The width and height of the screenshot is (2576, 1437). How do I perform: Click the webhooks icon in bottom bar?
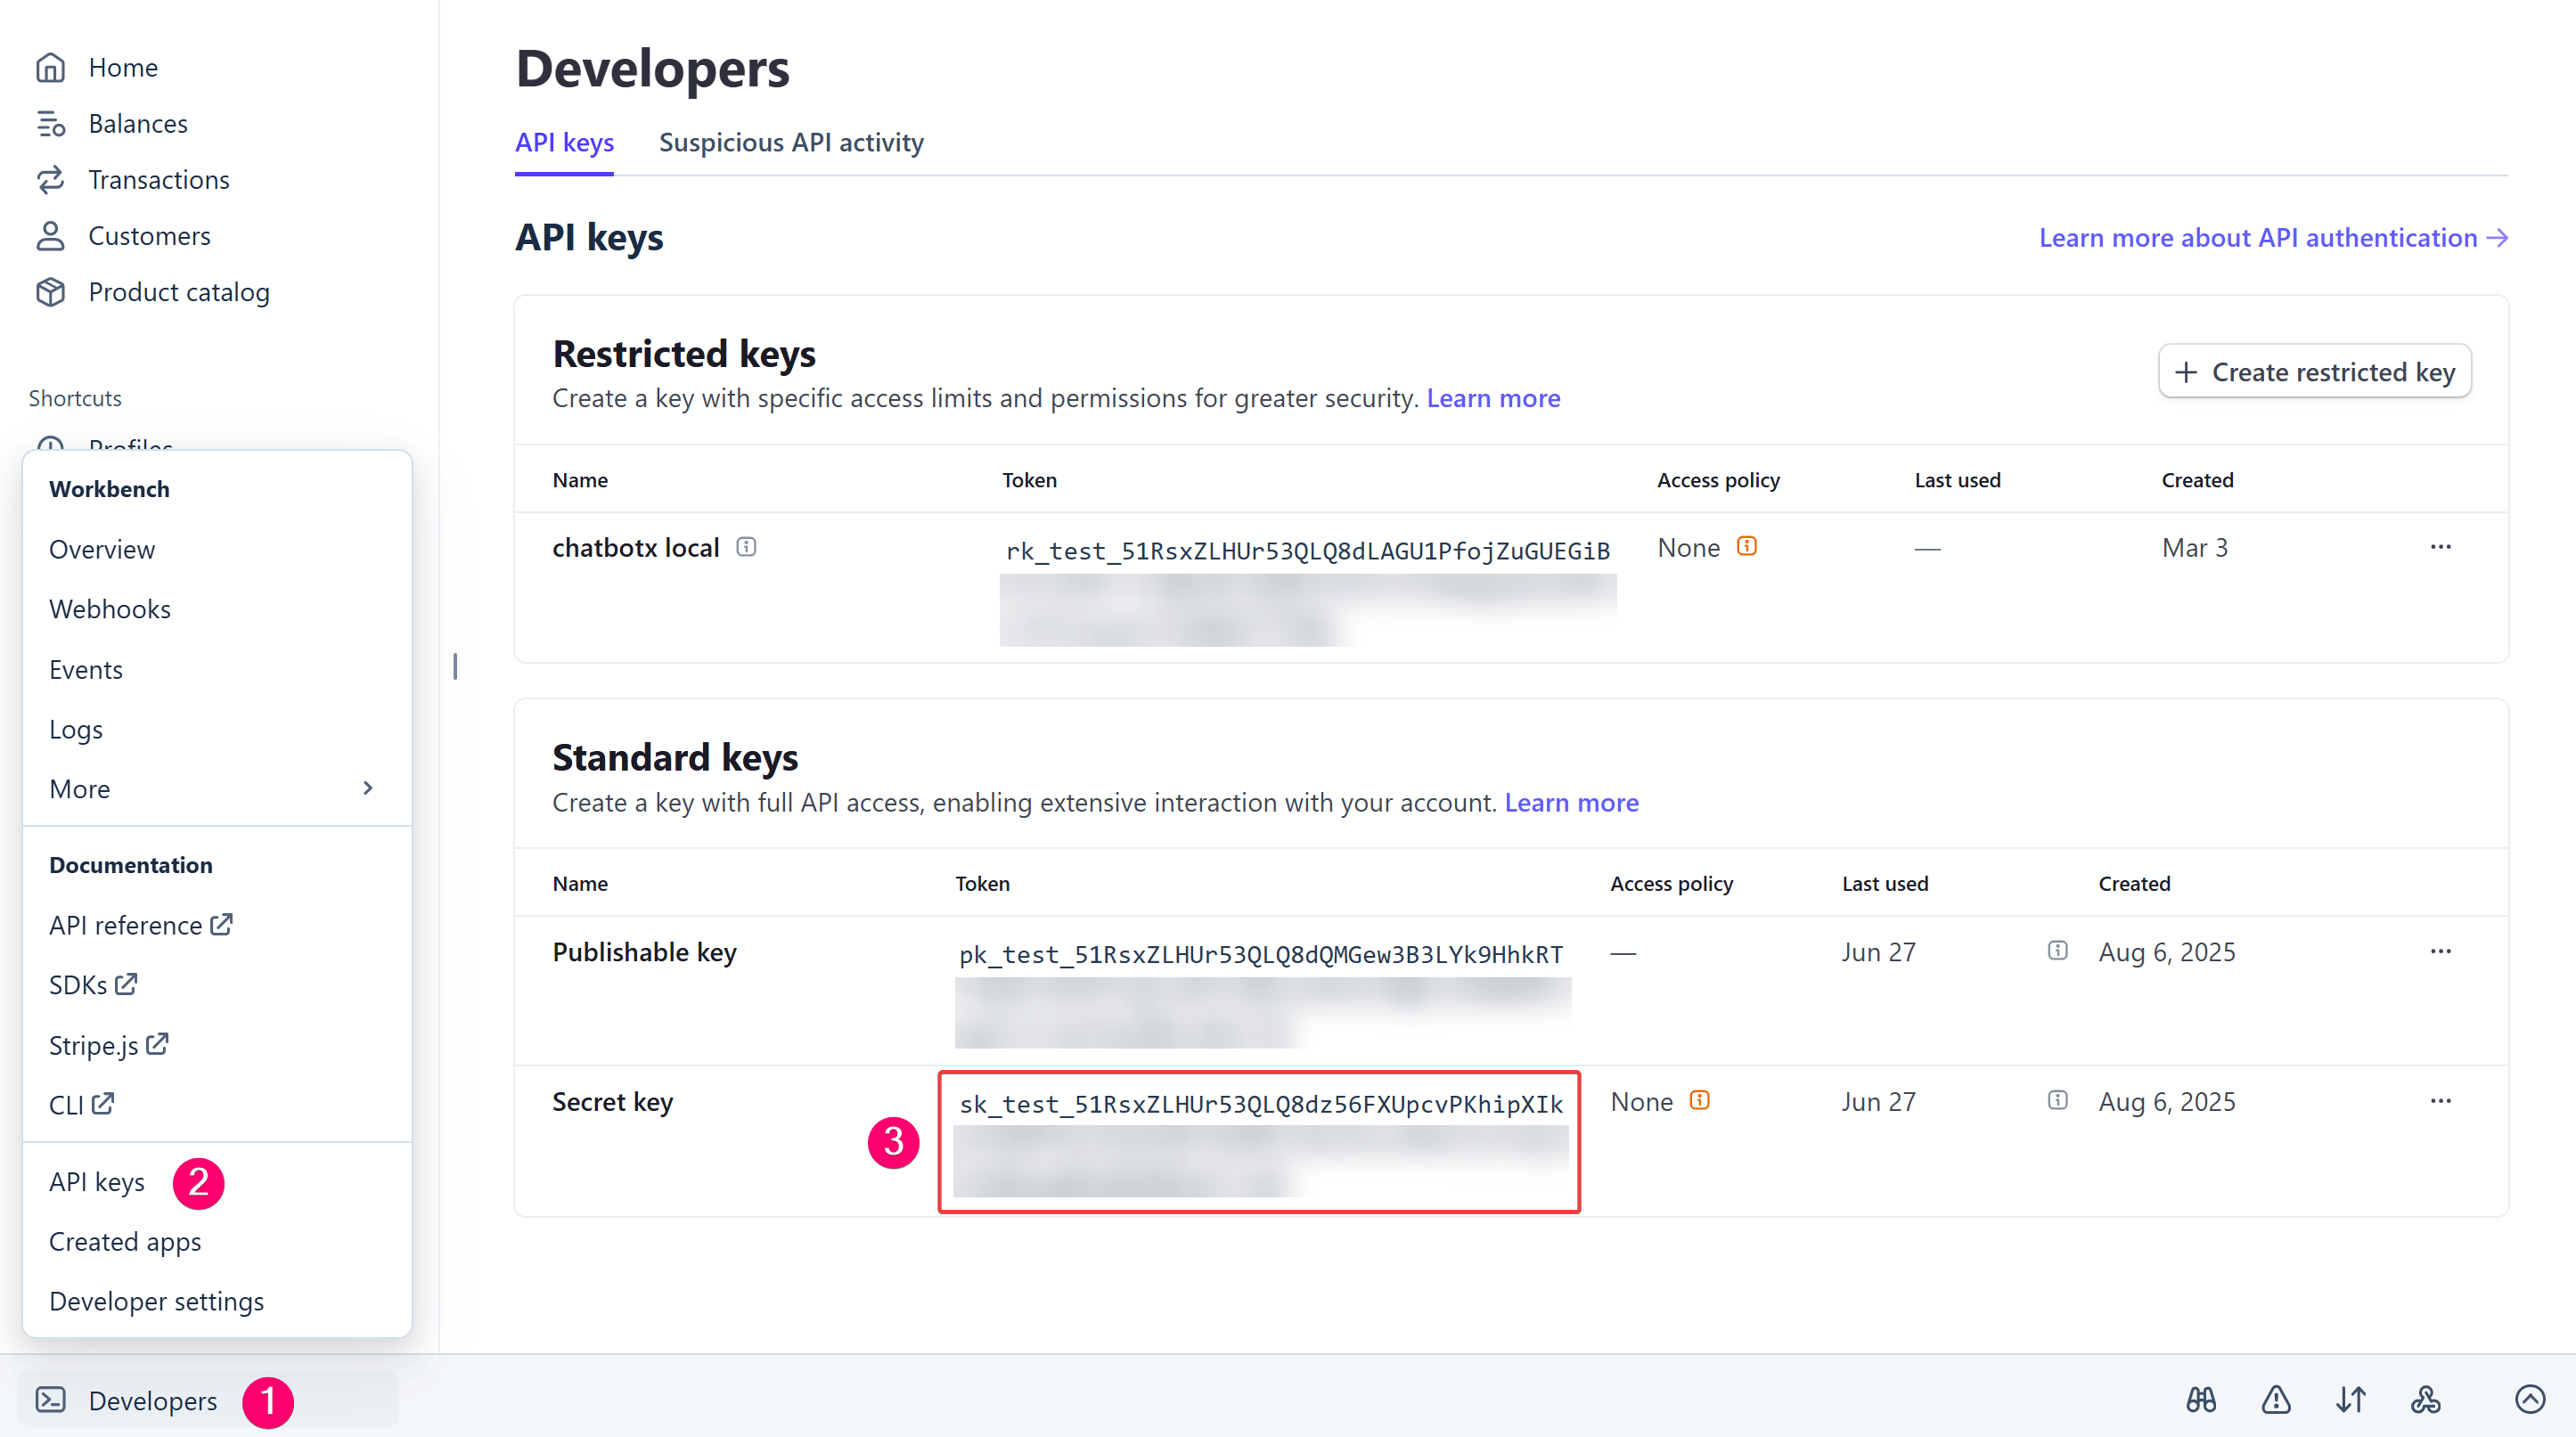[x=2426, y=1399]
